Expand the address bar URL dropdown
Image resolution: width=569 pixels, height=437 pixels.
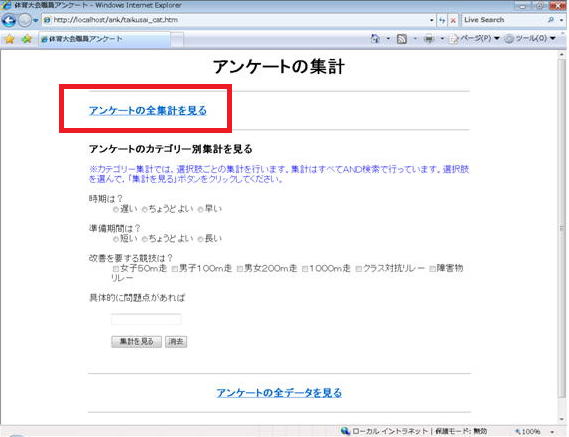coord(431,20)
